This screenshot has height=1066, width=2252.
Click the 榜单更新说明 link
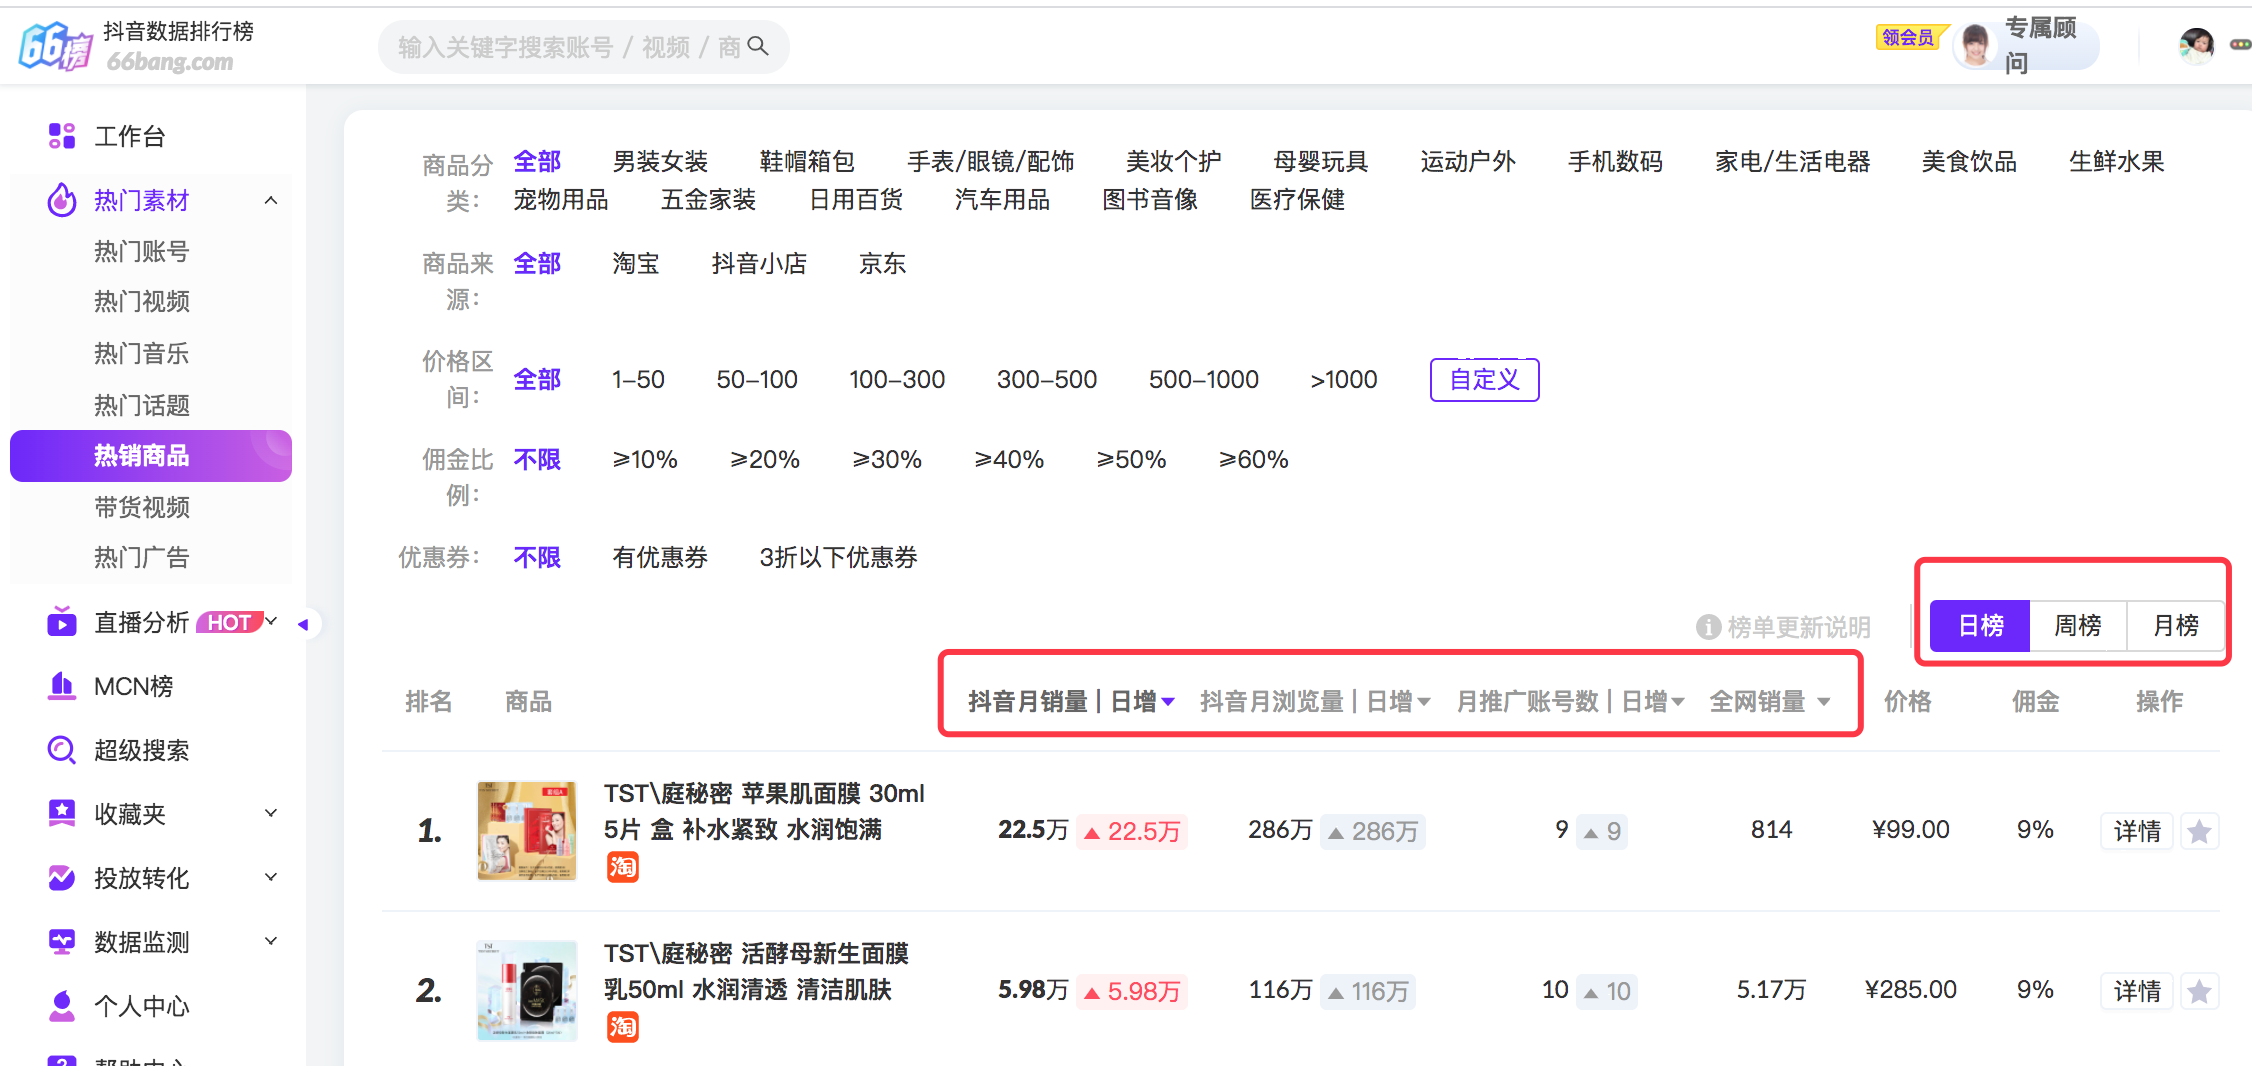[x=1799, y=627]
